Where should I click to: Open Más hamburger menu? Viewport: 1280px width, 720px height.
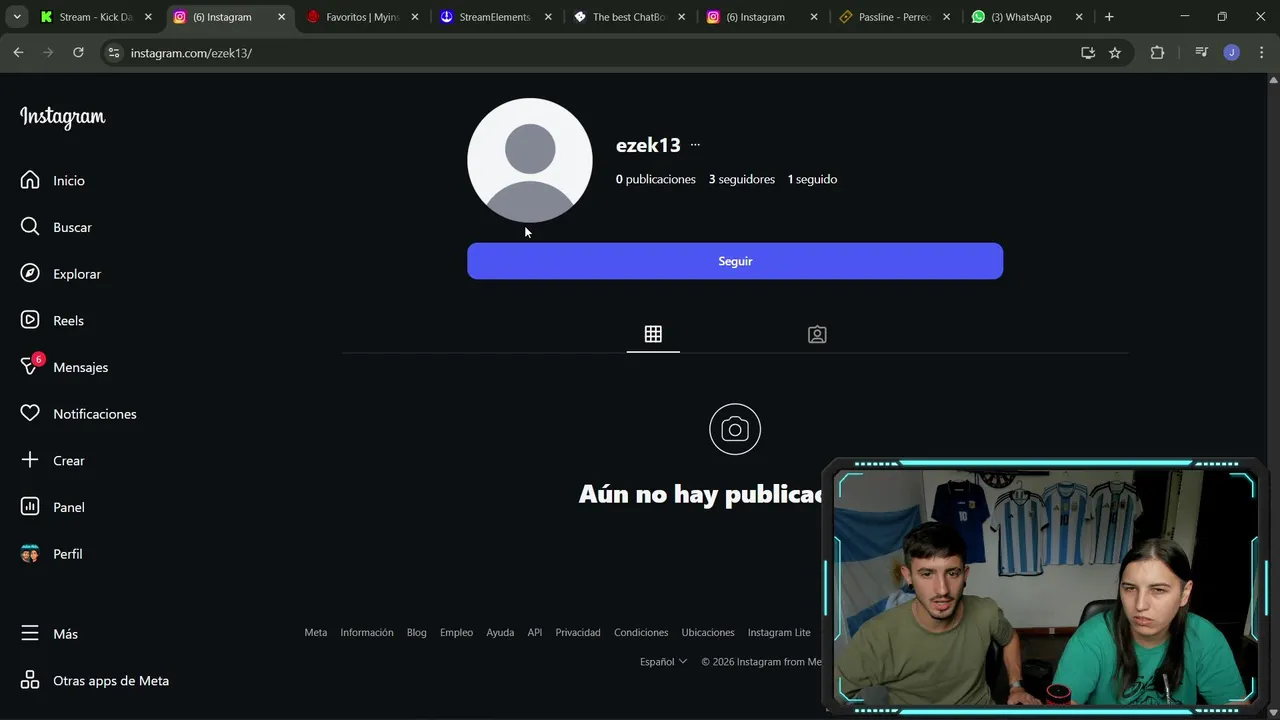coord(30,634)
